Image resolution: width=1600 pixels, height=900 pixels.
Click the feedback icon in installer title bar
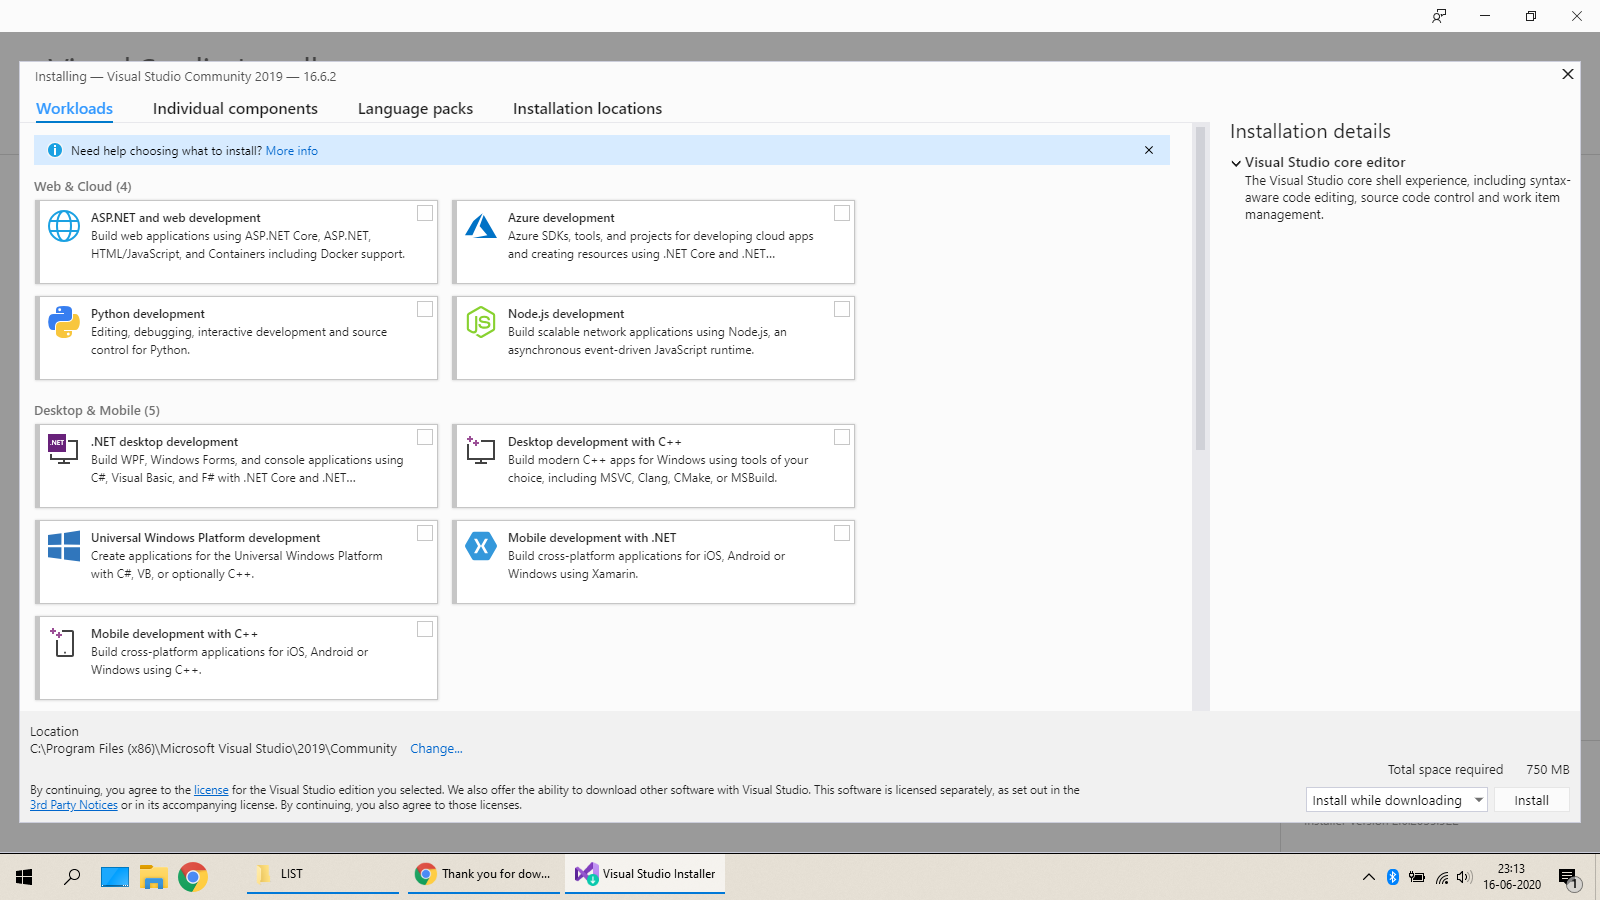click(1439, 16)
